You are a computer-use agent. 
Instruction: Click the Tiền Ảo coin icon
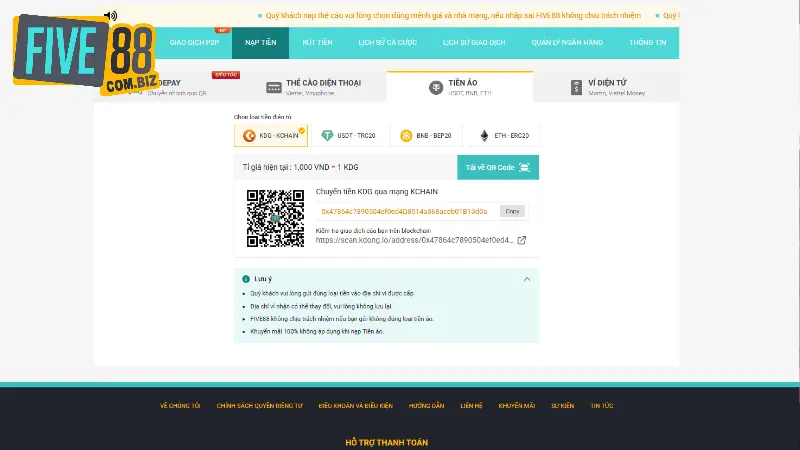(436, 88)
